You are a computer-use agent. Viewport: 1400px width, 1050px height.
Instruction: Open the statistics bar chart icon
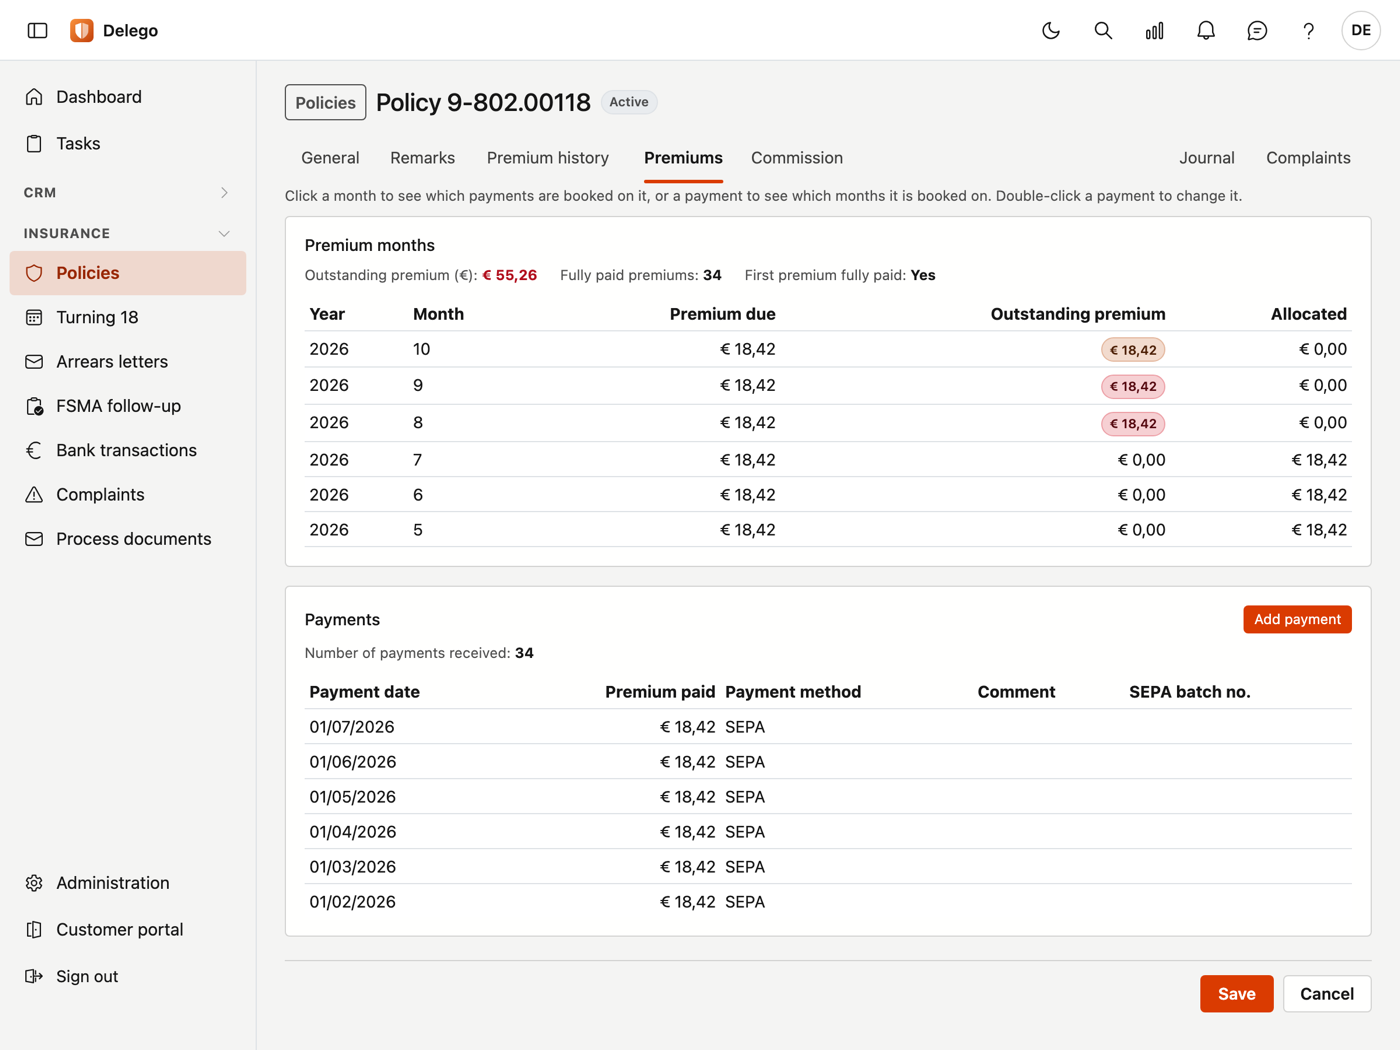click(1154, 30)
